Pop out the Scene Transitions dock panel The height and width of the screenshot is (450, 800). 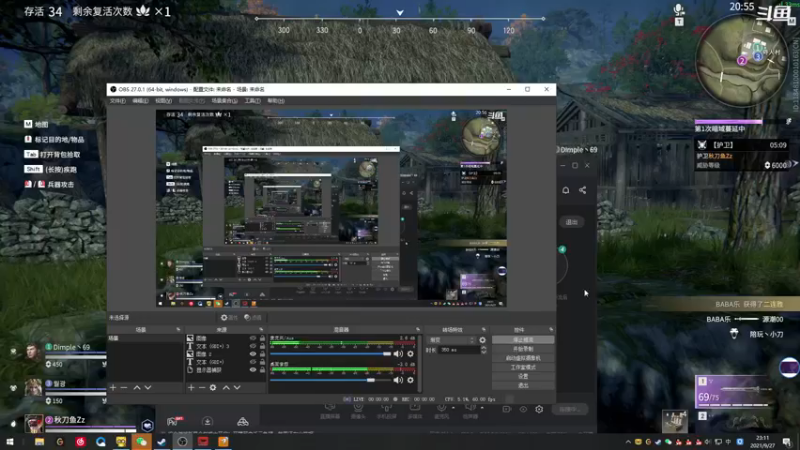(x=484, y=330)
